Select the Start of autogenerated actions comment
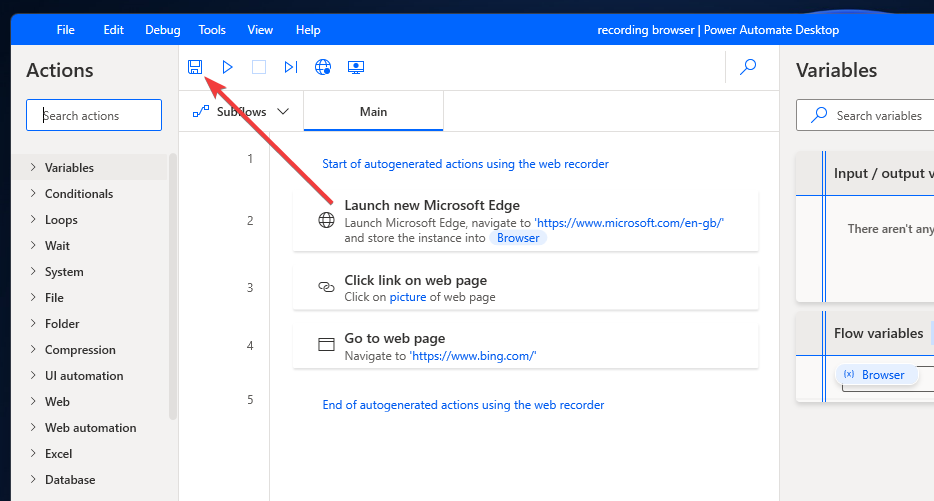 [x=465, y=164]
